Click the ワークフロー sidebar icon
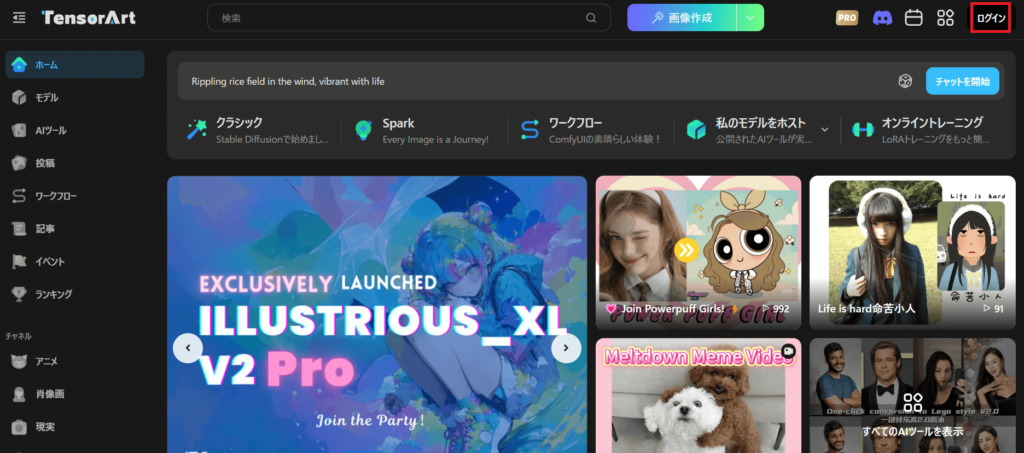This screenshot has height=453, width=1024. [20, 195]
